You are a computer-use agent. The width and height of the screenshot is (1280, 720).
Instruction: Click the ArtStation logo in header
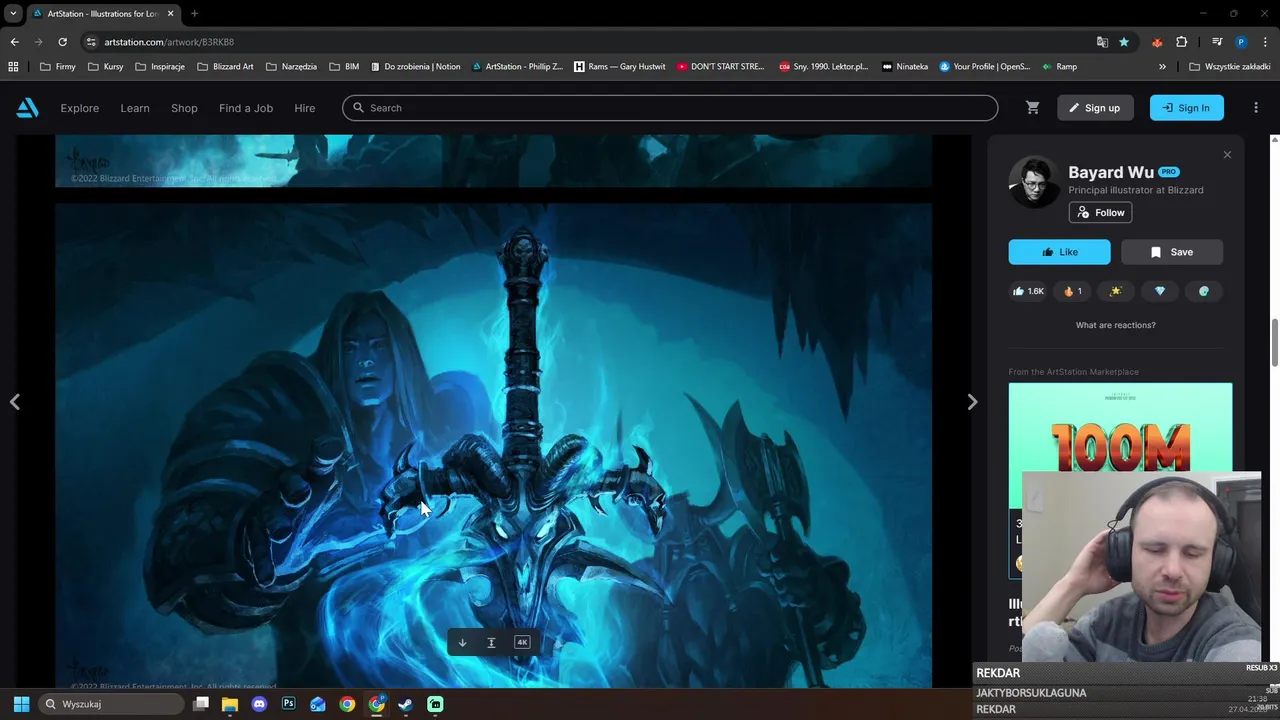[27, 108]
